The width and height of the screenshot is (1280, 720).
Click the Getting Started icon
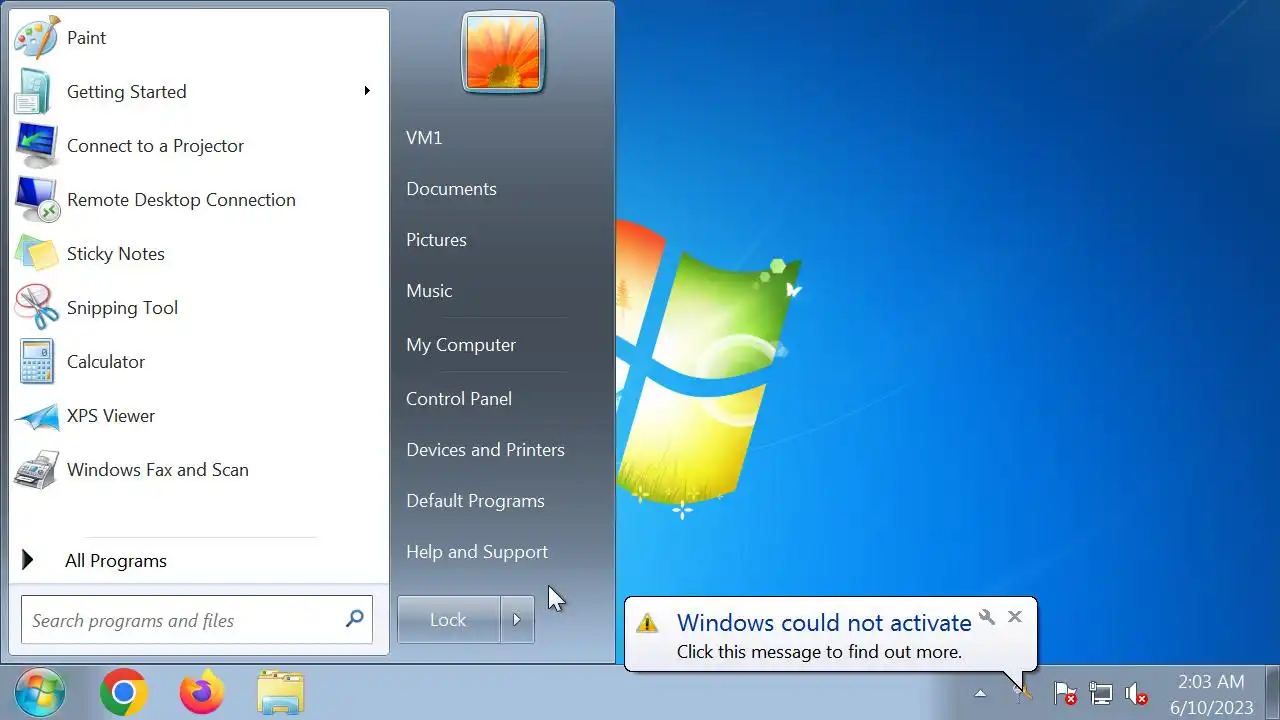tap(35, 92)
